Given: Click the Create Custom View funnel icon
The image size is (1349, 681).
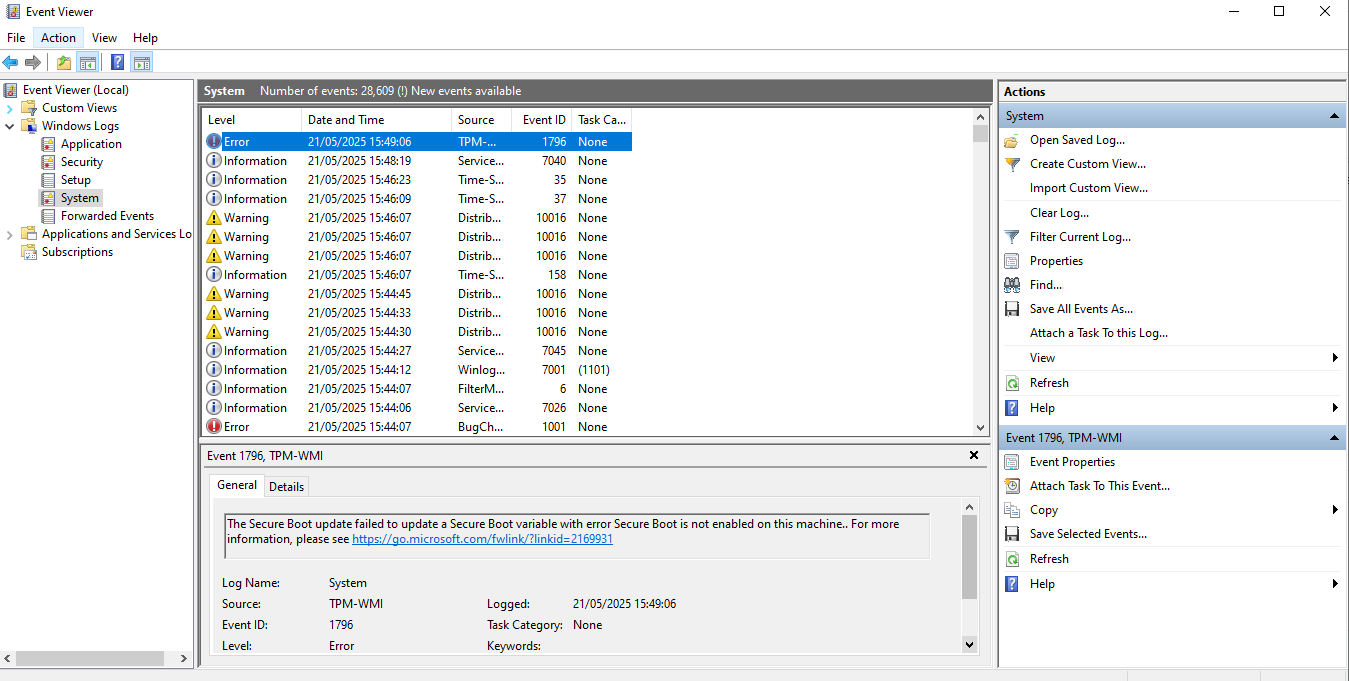Looking at the screenshot, I should pyautogui.click(x=1012, y=164).
